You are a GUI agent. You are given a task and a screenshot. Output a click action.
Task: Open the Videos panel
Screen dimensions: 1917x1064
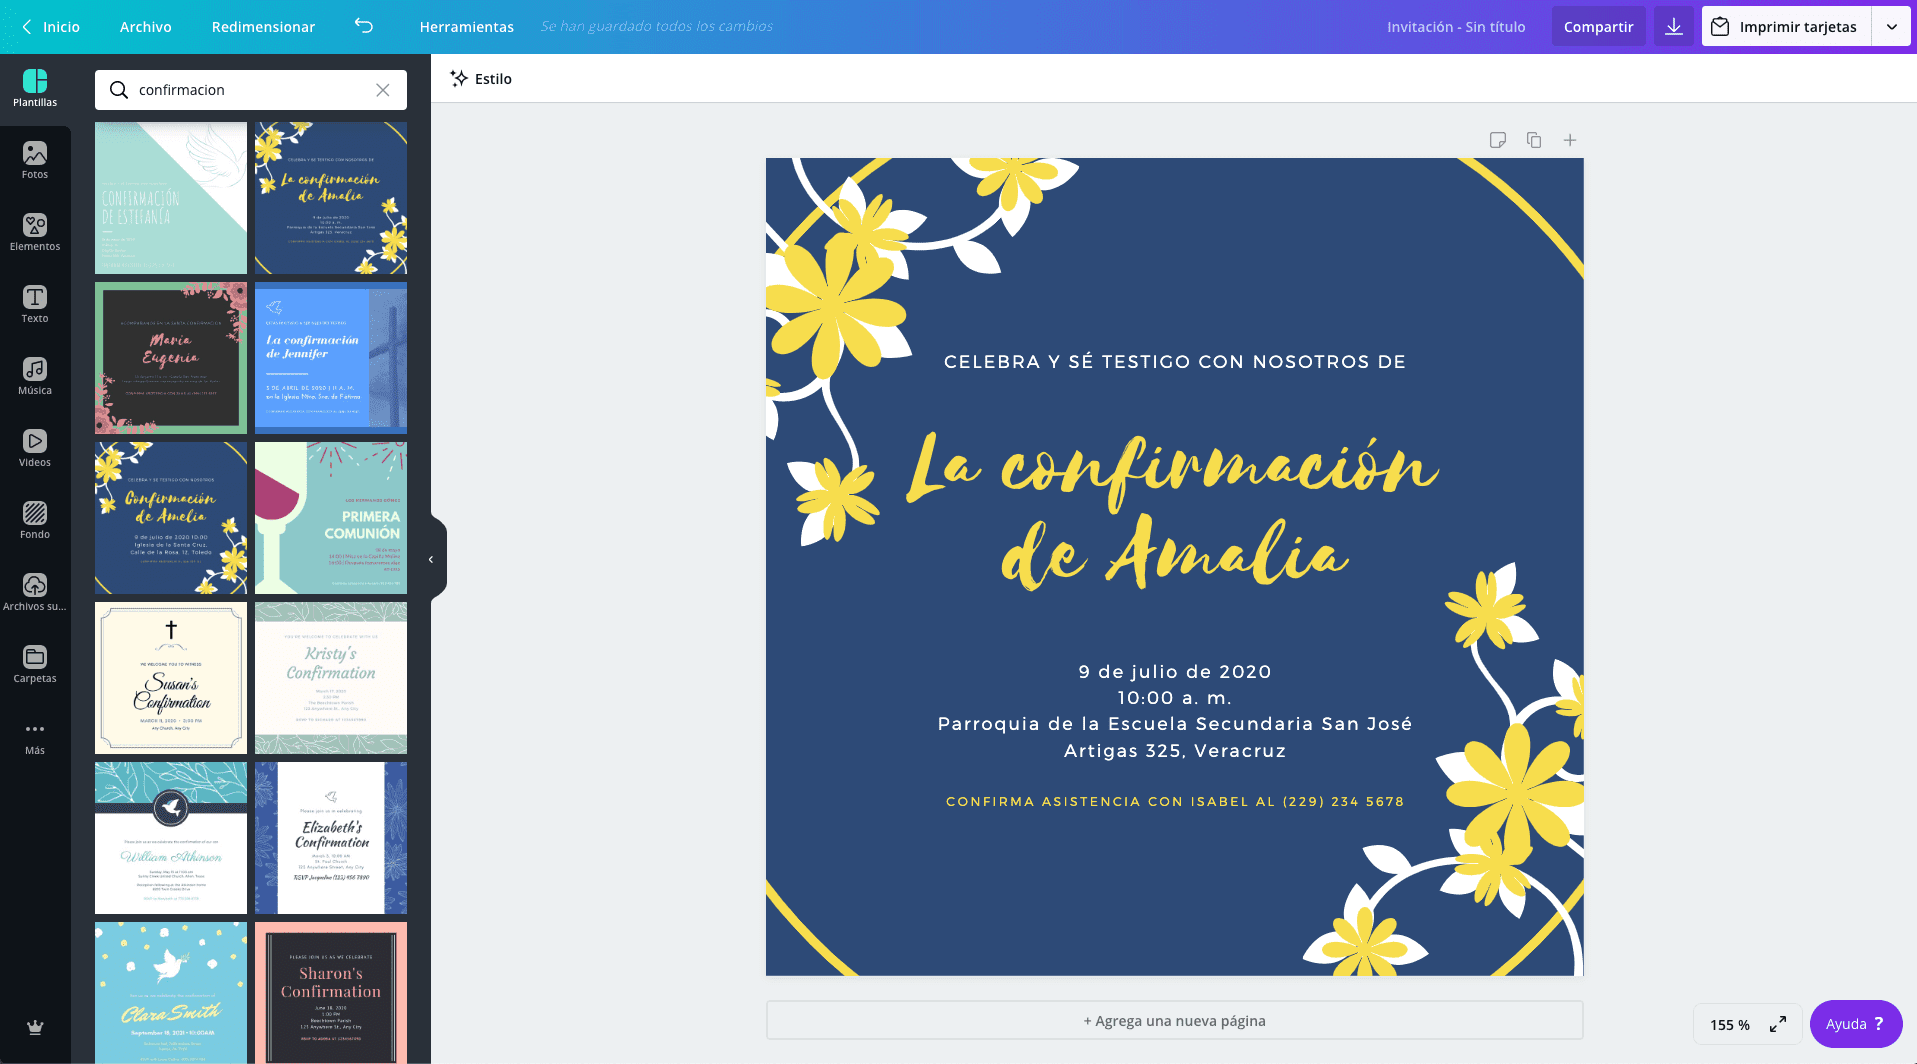(35, 448)
